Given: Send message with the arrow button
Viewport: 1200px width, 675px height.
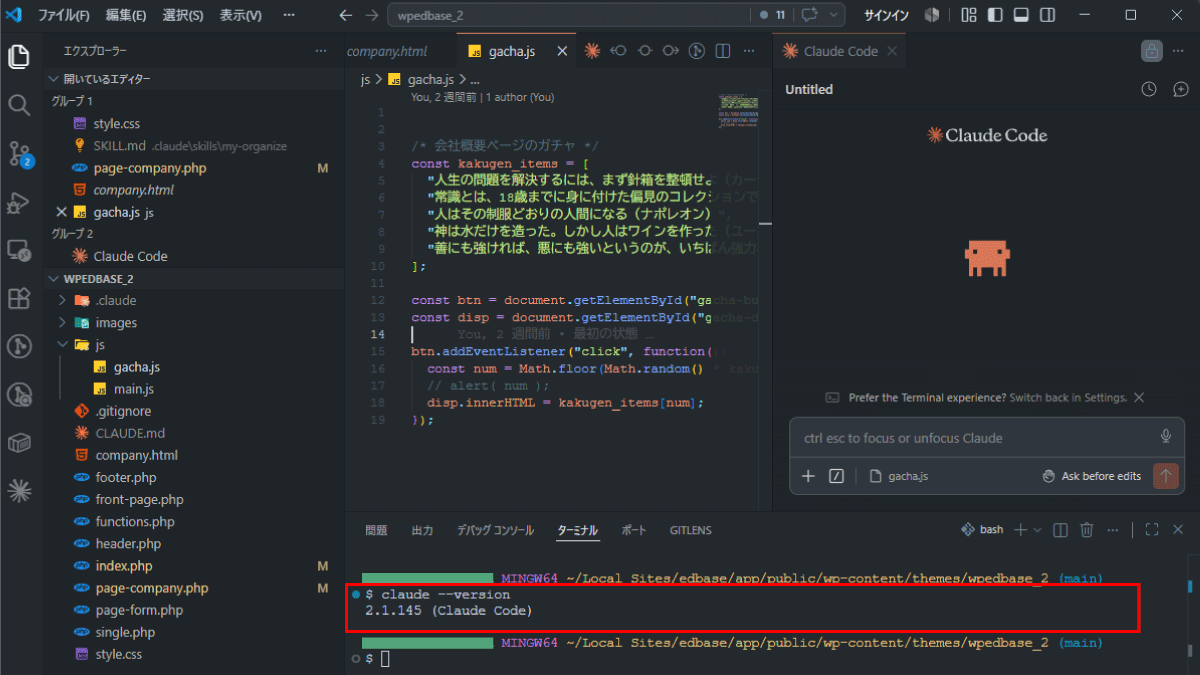Looking at the screenshot, I should [x=1165, y=476].
